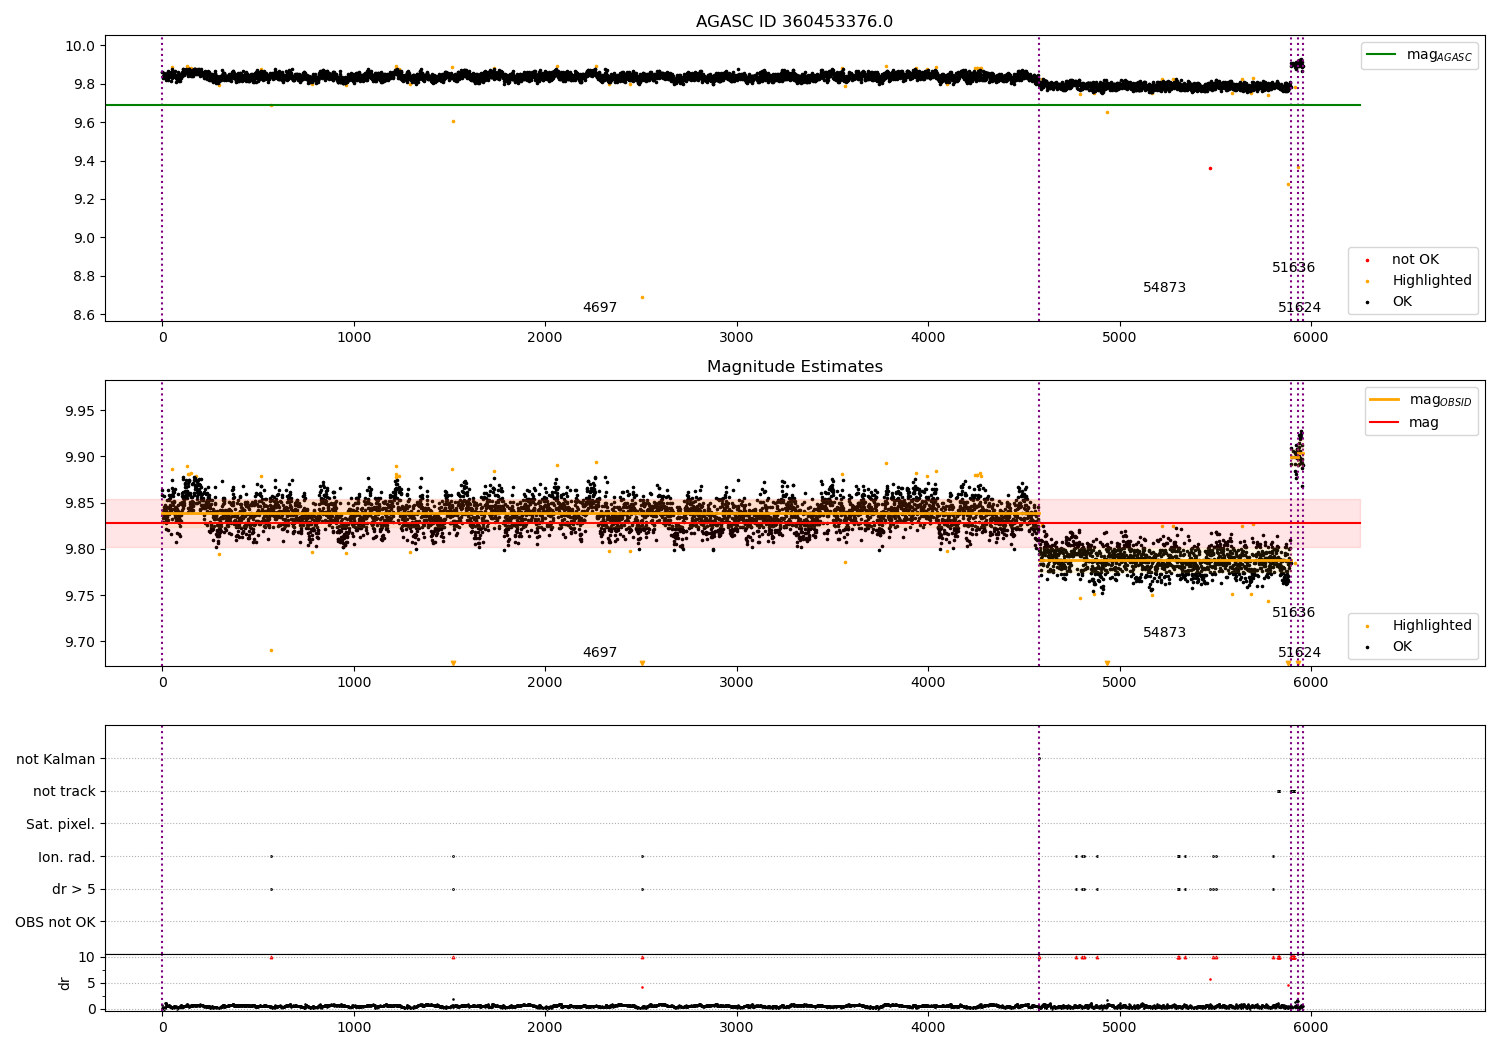Click the 'AGASC ID 360453376.0' plot title

795,22
